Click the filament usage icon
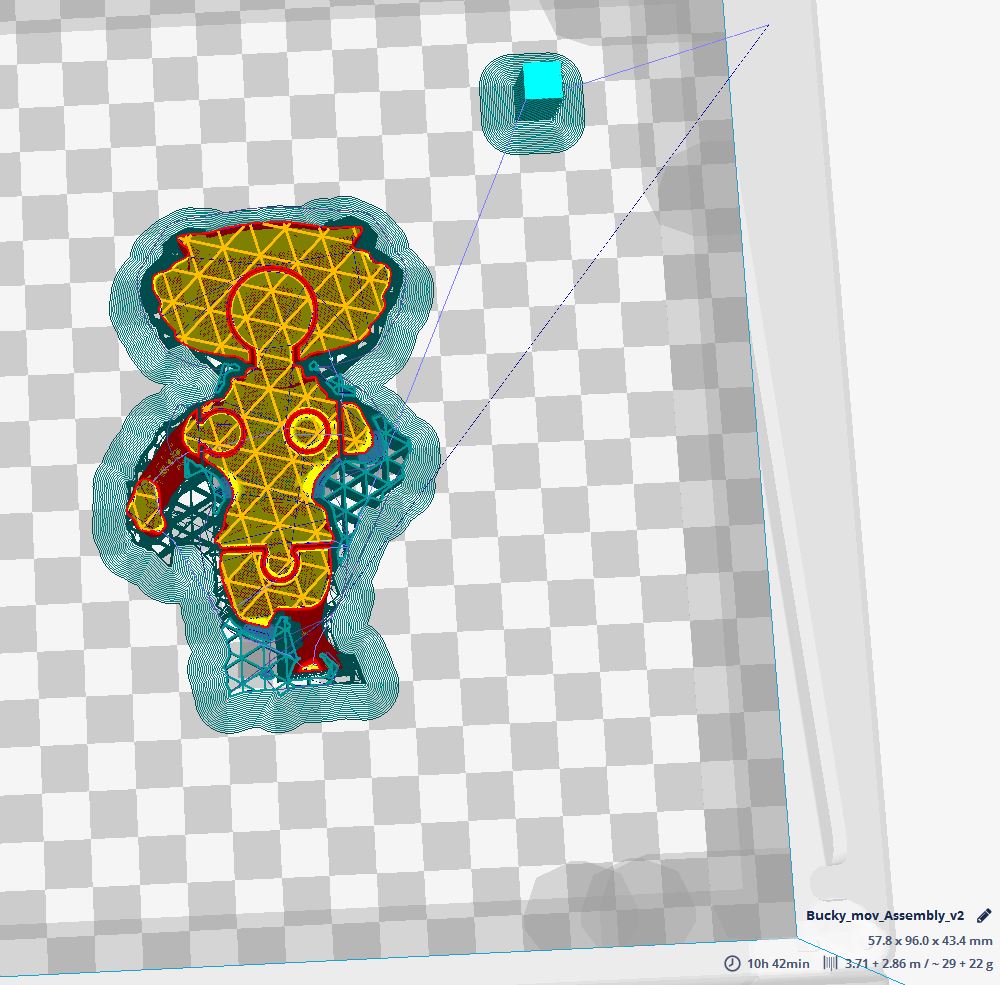This screenshot has height=985, width=1000. pyautogui.click(x=830, y=963)
